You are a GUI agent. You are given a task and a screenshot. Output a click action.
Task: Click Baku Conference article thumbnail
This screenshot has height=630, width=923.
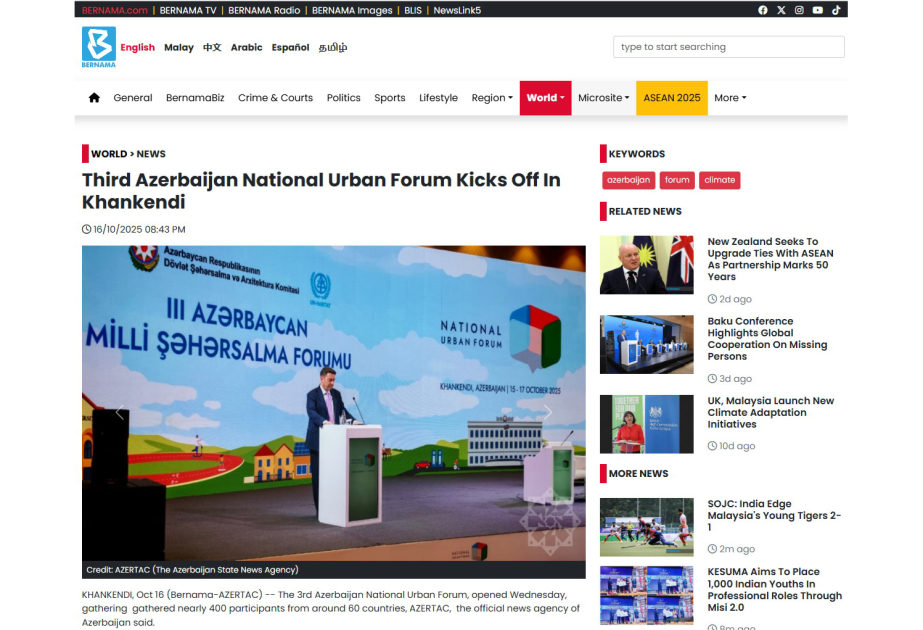click(x=646, y=344)
